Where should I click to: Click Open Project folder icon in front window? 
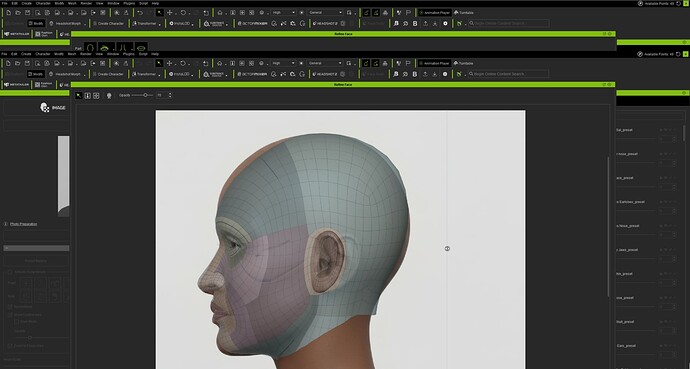[18, 63]
